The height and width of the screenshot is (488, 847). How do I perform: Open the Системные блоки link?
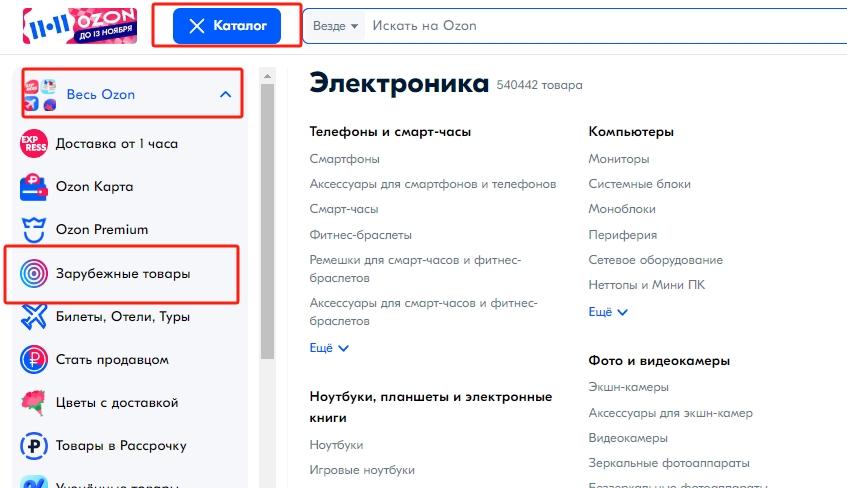[640, 184]
